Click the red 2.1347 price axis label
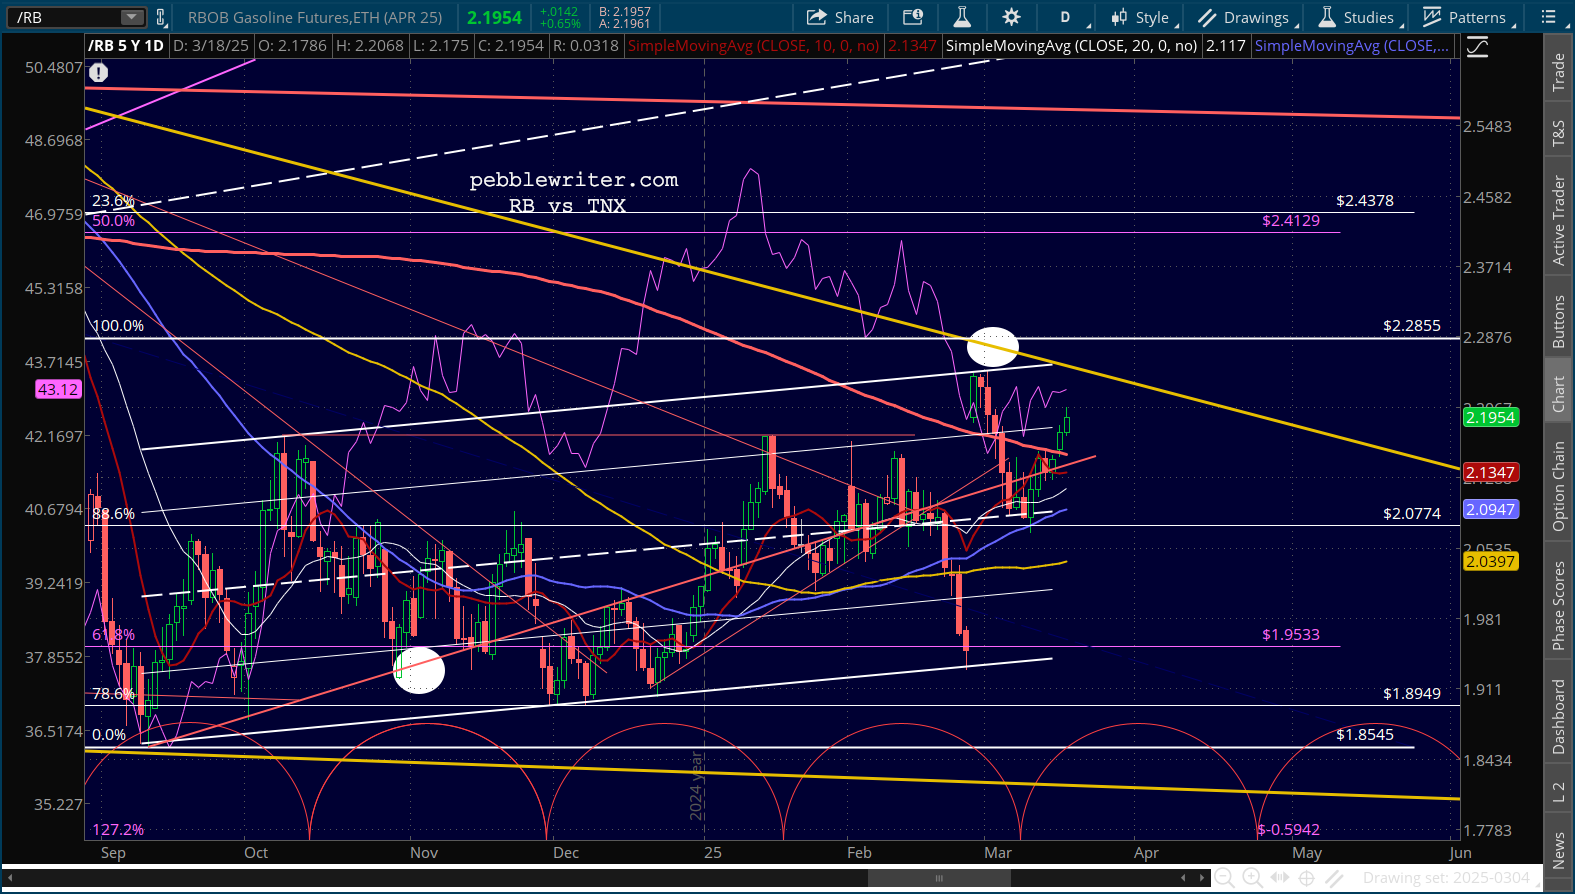 [1490, 472]
